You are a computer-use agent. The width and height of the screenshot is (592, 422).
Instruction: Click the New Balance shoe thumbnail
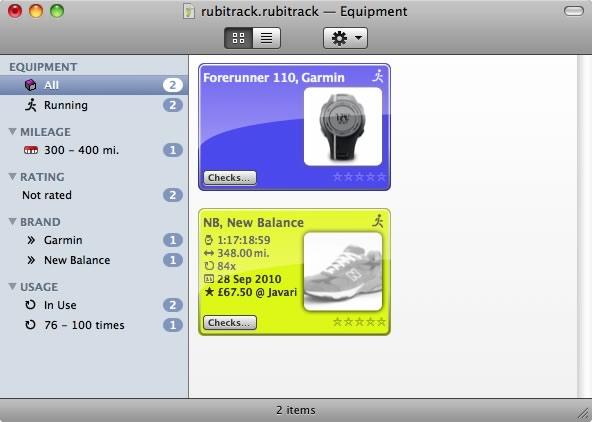343,272
